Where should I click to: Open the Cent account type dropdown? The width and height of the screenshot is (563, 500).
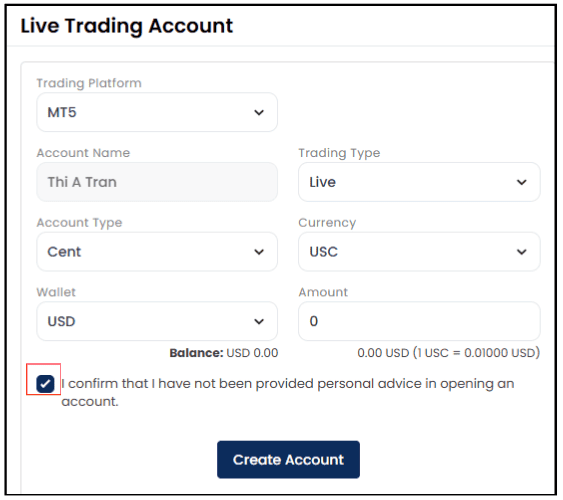click(157, 252)
